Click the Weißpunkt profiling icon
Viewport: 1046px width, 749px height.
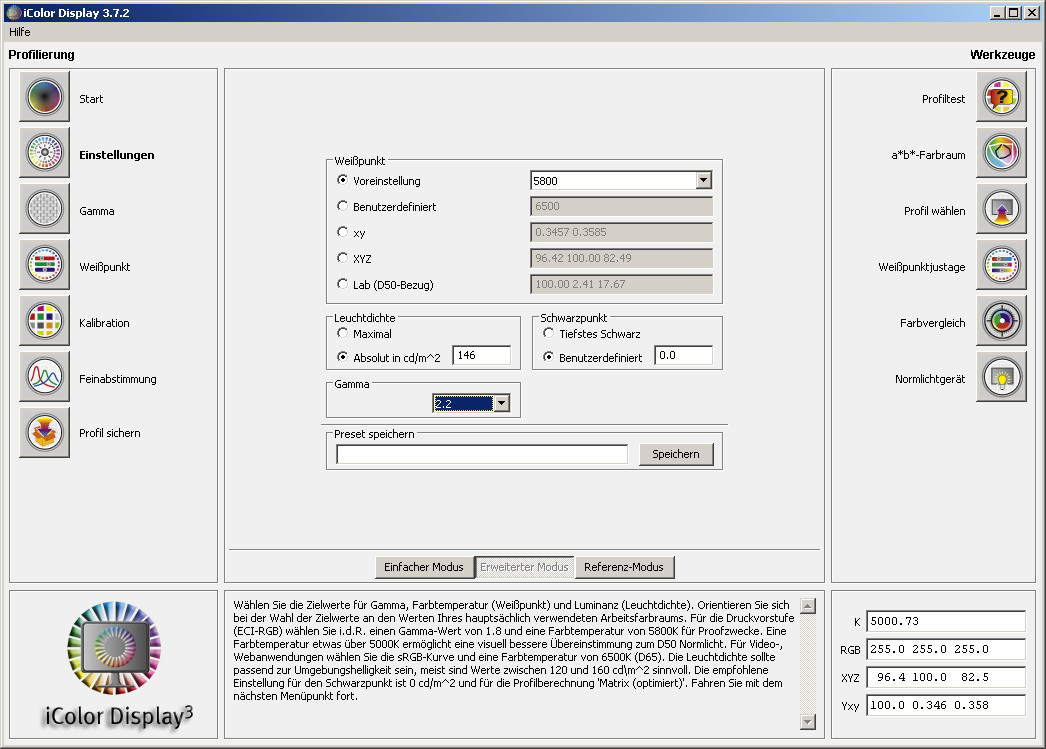point(44,266)
